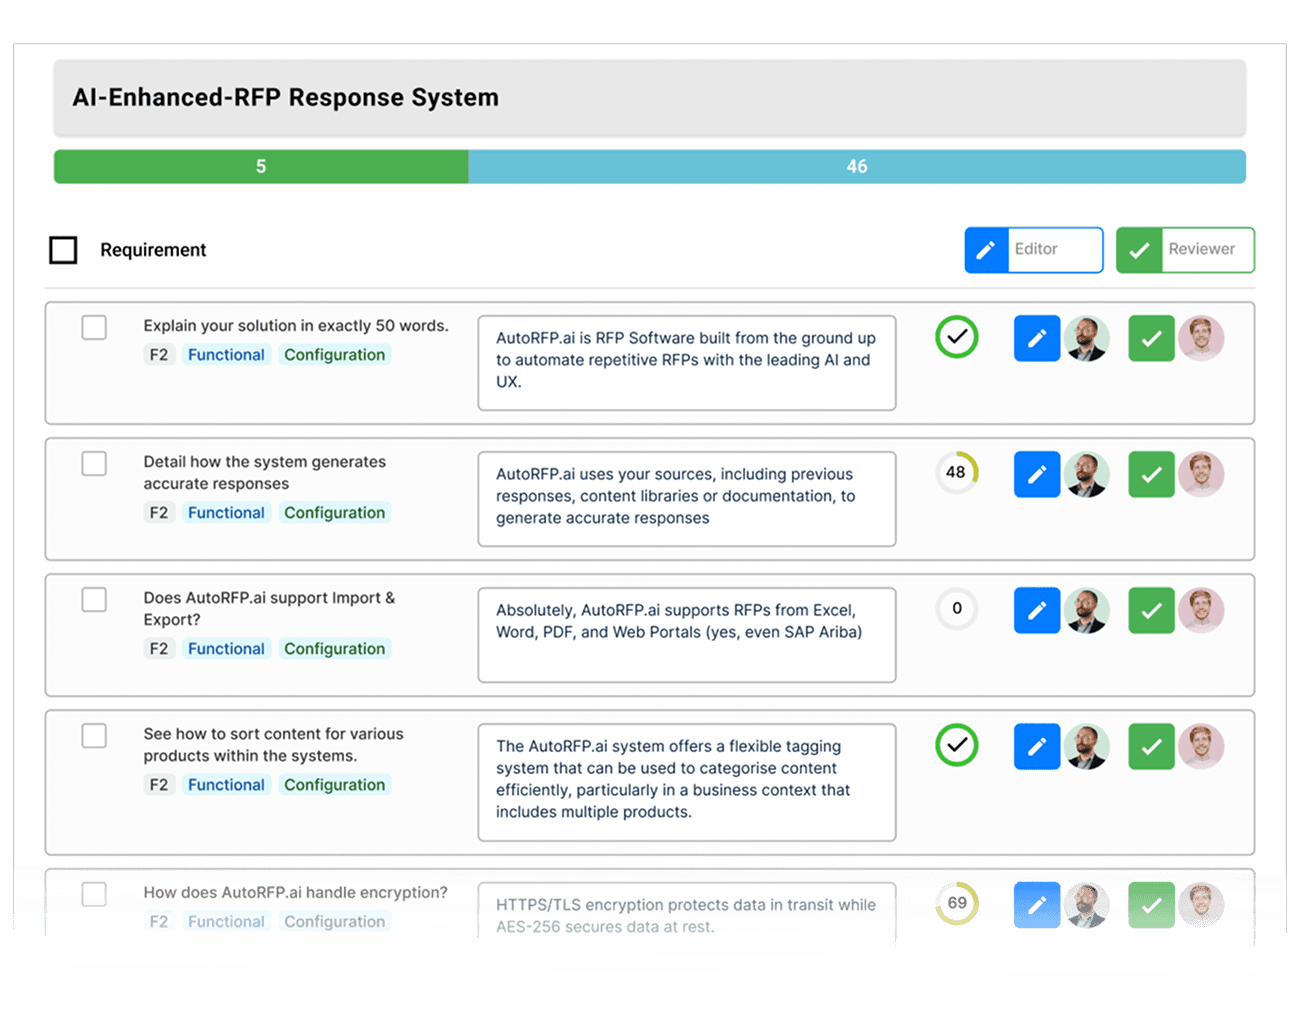This screenshot has height=1028, width=1300.
Task: Open reviewer avatar on 'Import & Export' row
Action: click(x=1201, y=610)
